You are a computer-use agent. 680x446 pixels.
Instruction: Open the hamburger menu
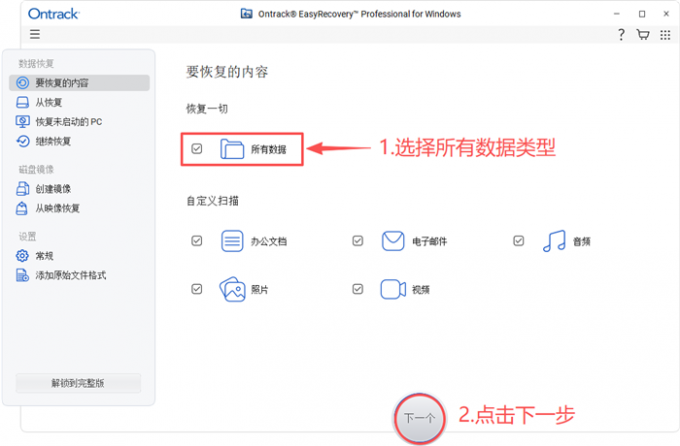click(35, 34)
